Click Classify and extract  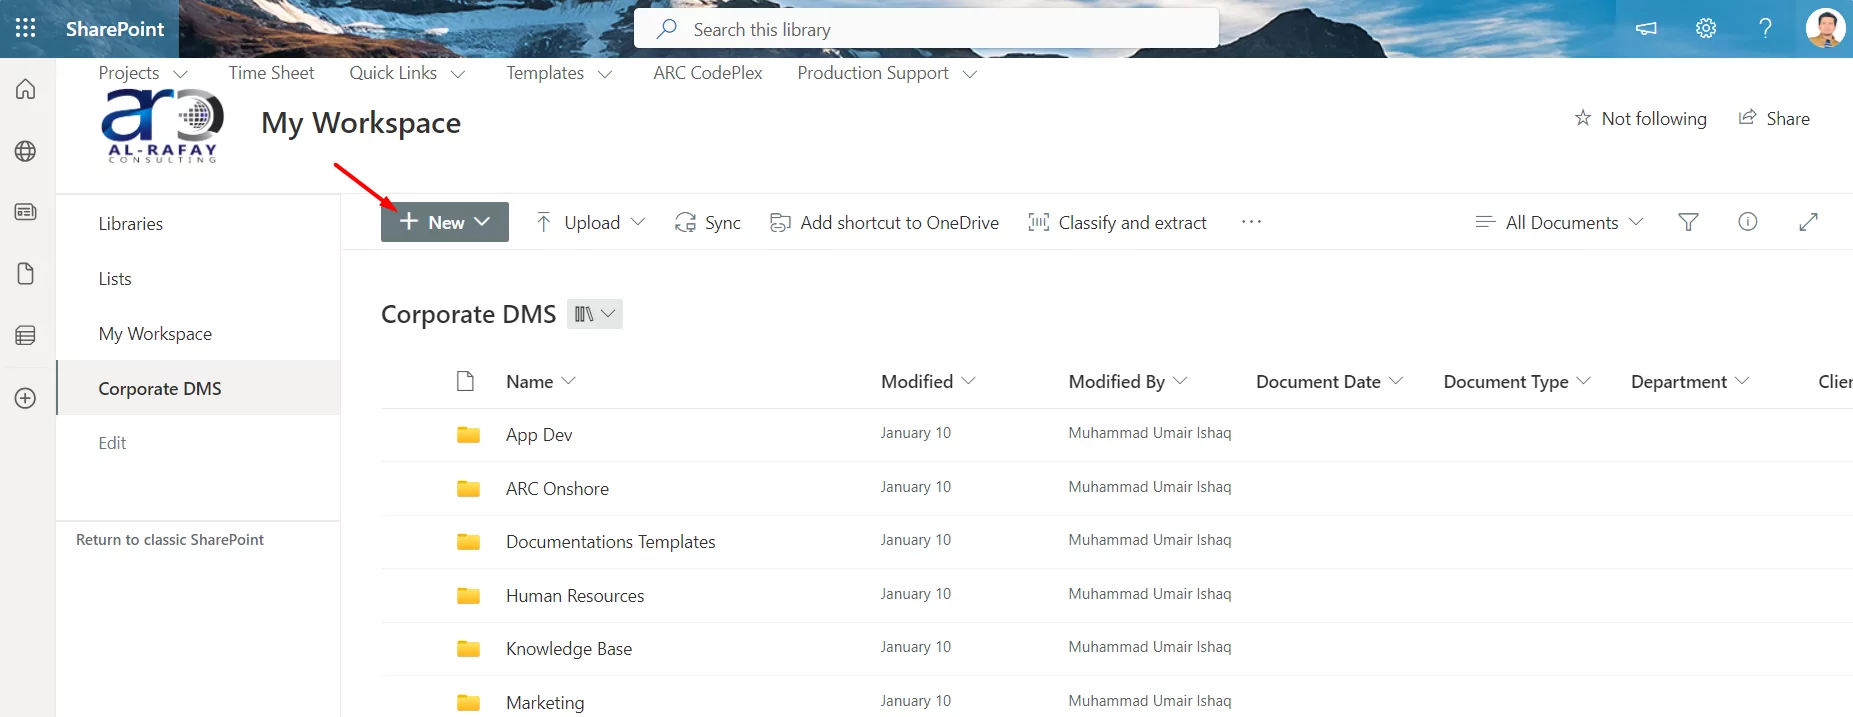point(1117,222)
